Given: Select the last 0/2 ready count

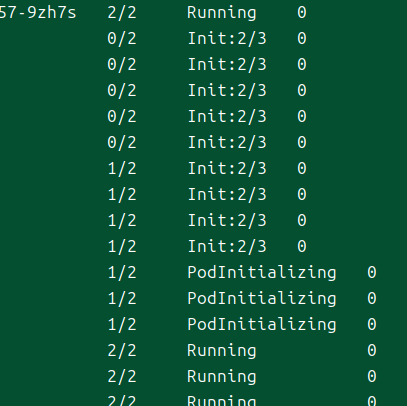Looking at the screenshot, I should point(122,143).
